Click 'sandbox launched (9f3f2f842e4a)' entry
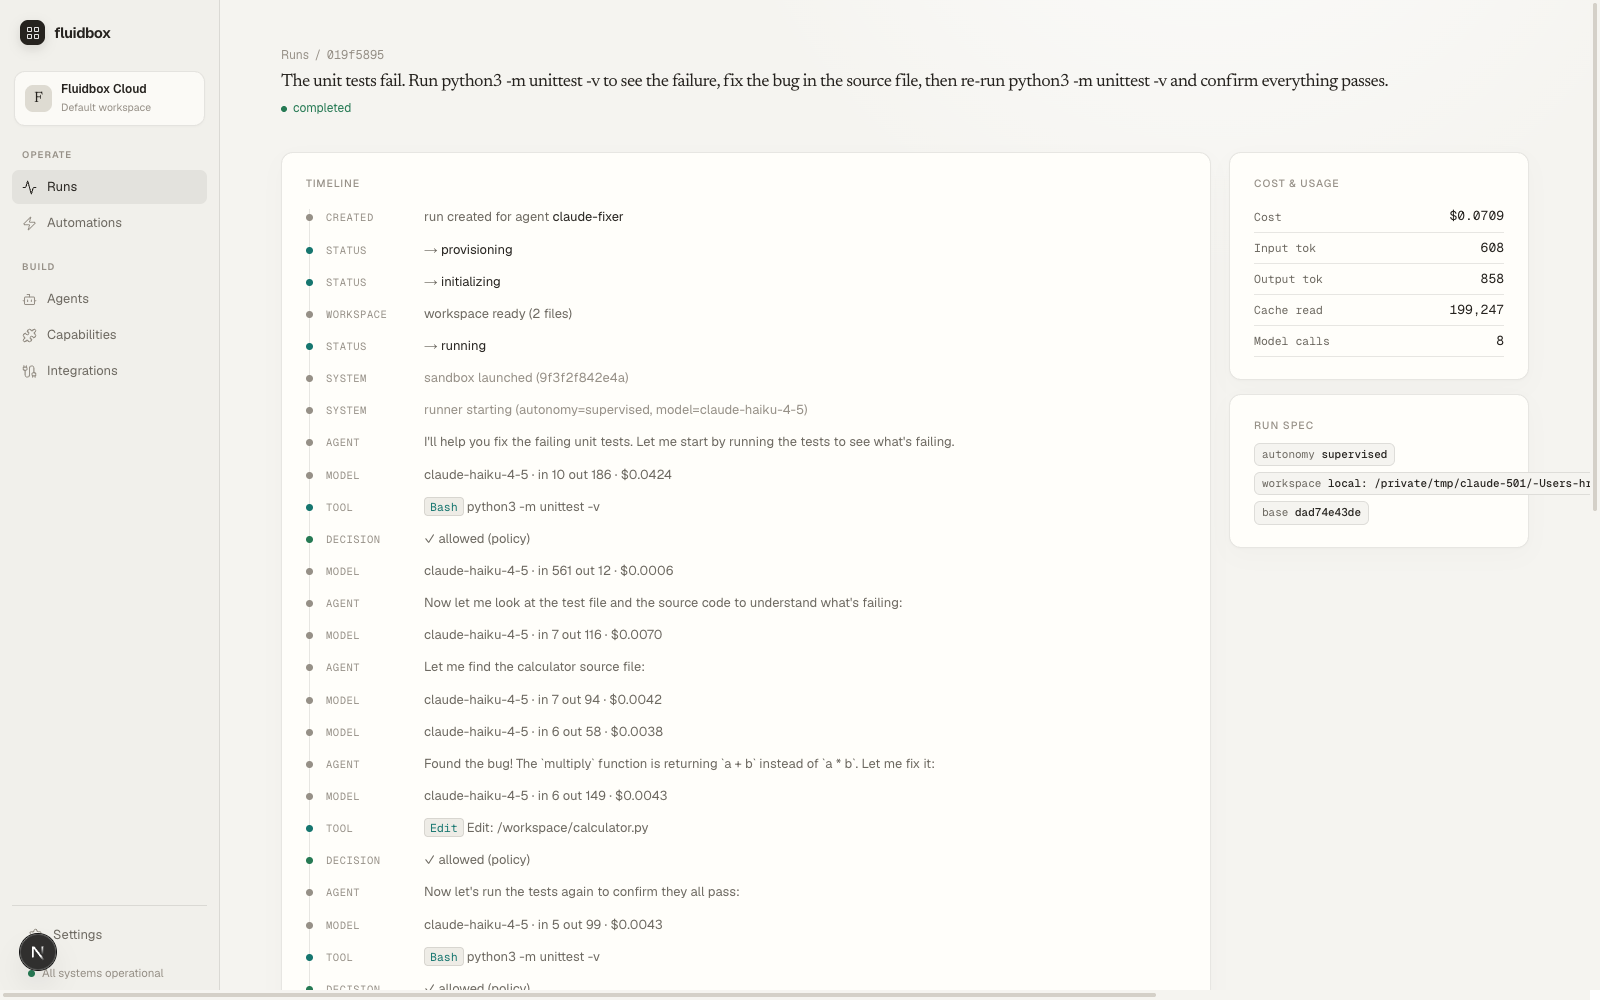Image resolution: width=1600 pixels, height=1000 pixels. 526,378
